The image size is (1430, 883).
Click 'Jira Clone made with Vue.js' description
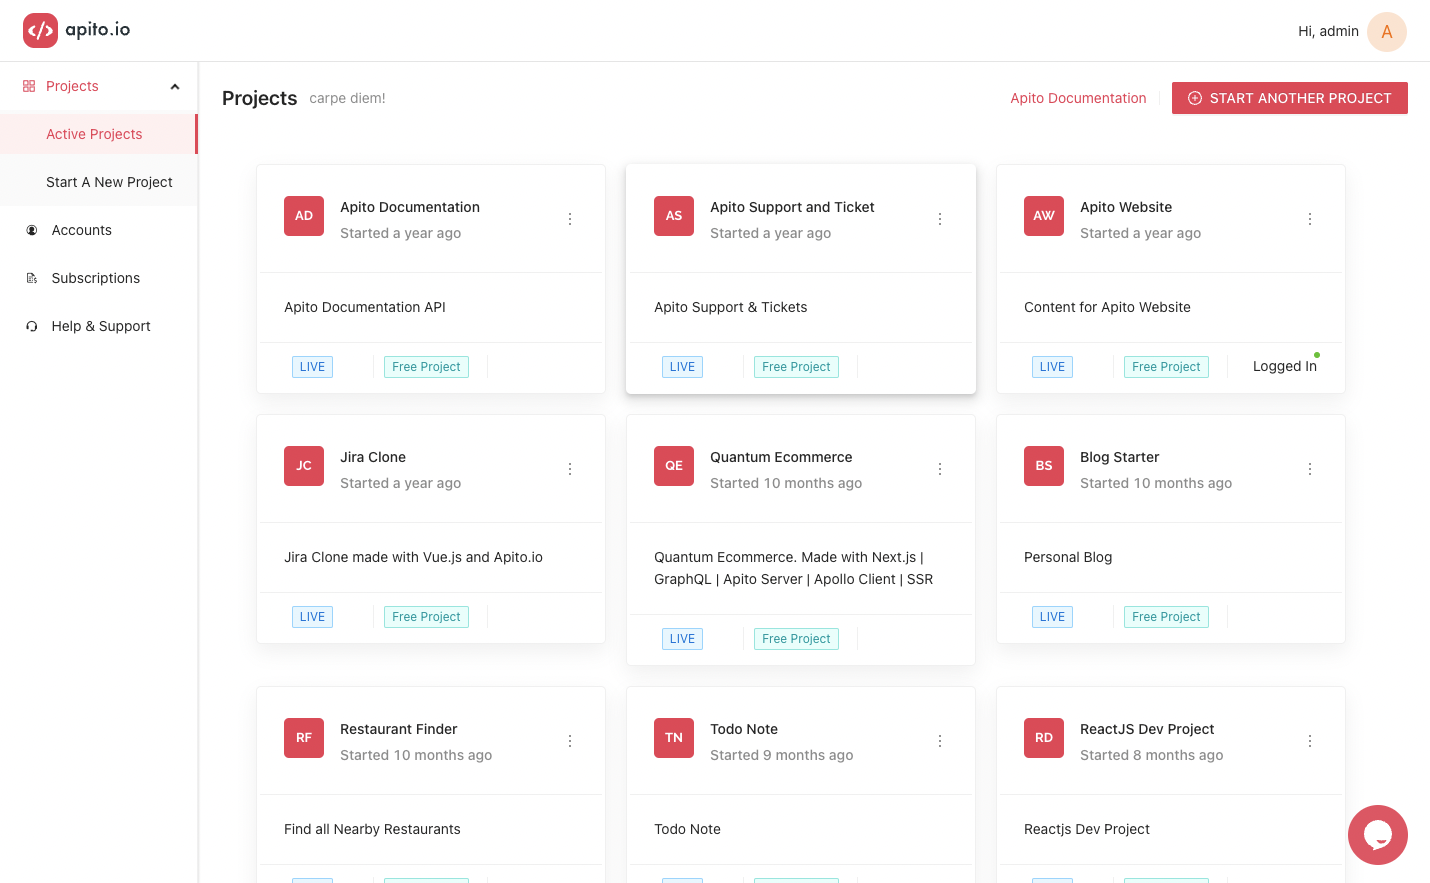(x=413, y=557)
